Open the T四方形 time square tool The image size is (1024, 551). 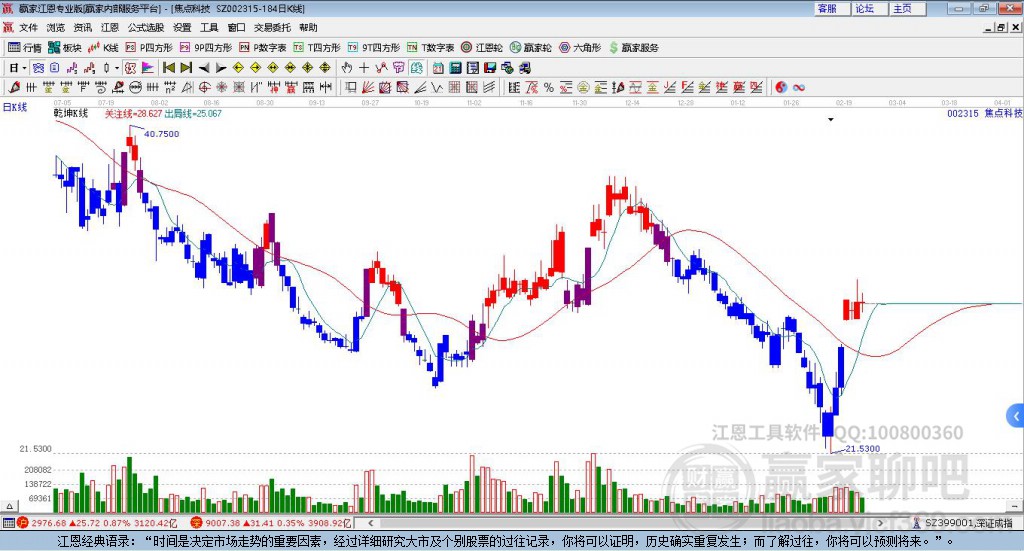pos(317,48)
